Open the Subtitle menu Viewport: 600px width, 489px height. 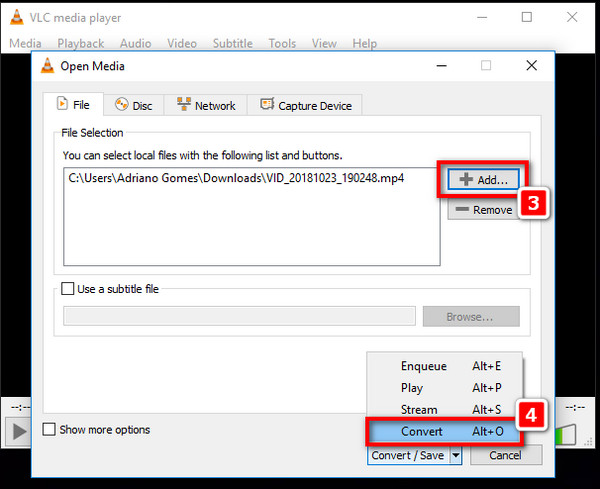(x=233, y=43)
